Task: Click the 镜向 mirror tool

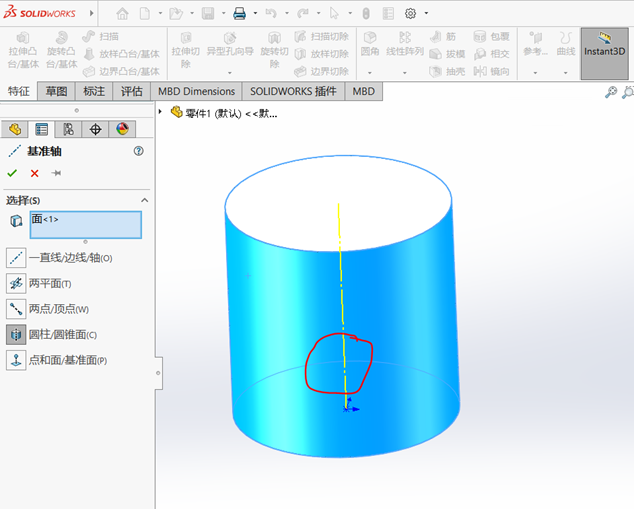Action: [x=491, y=72]
